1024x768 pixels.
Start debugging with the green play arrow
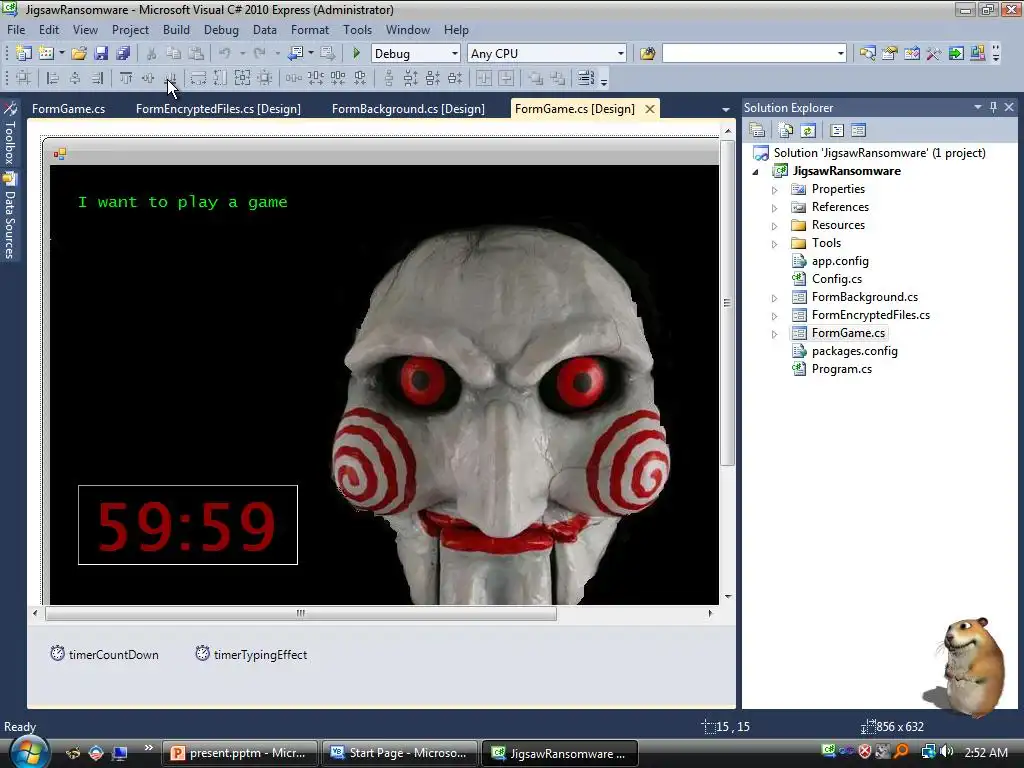(357, 53)
